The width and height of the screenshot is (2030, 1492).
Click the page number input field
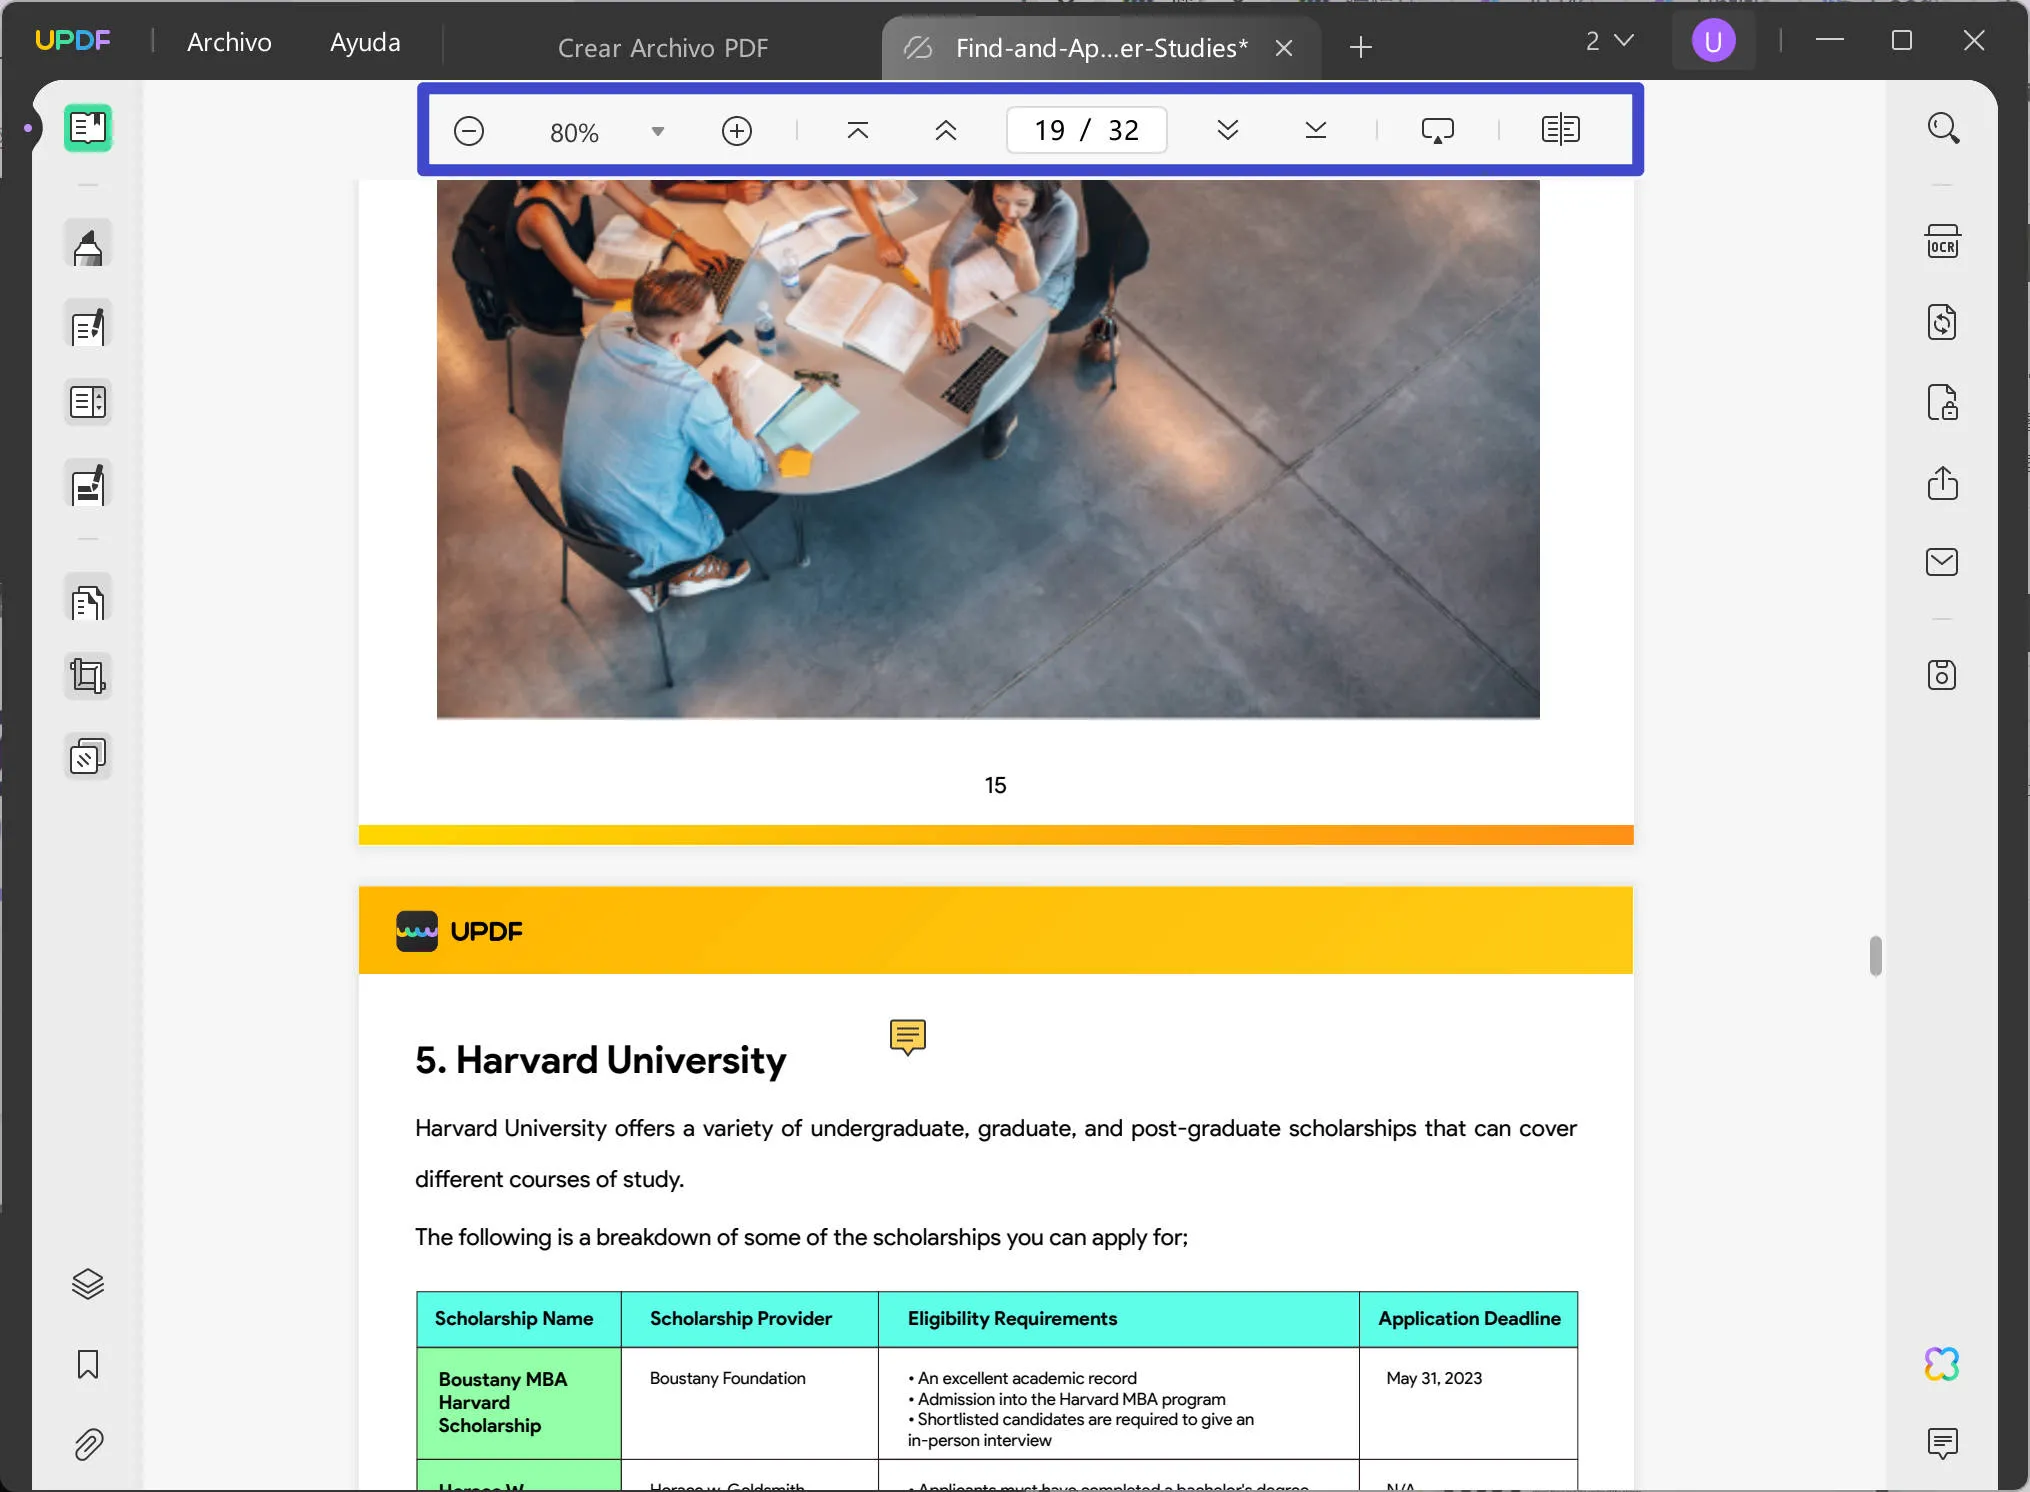pyautogui.click(x=1086, y=131)
